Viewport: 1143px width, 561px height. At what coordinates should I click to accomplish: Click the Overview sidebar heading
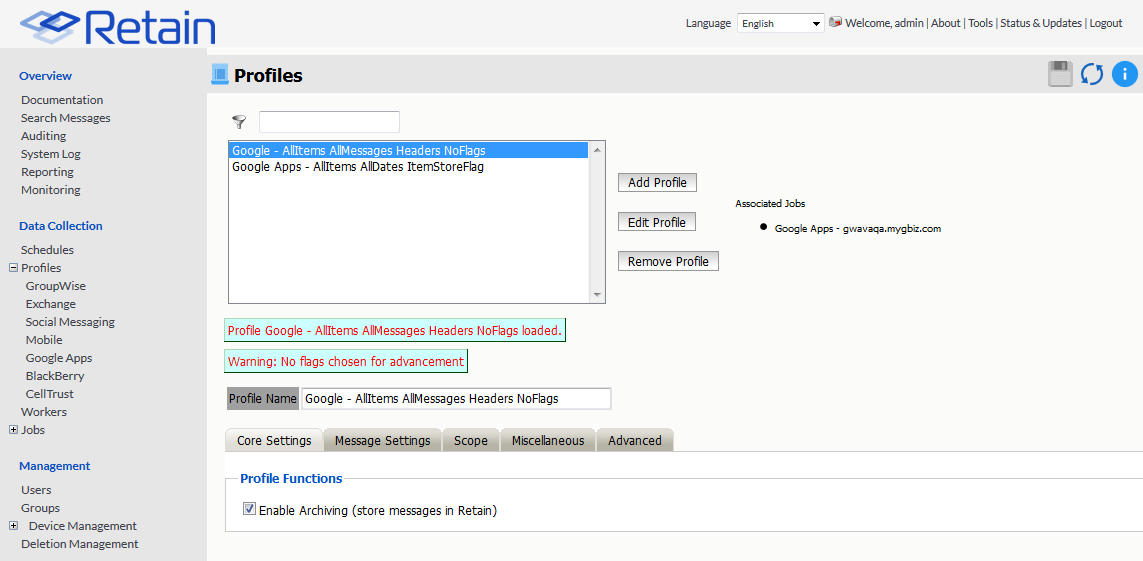pyautogui.click(x=45, y=76)
